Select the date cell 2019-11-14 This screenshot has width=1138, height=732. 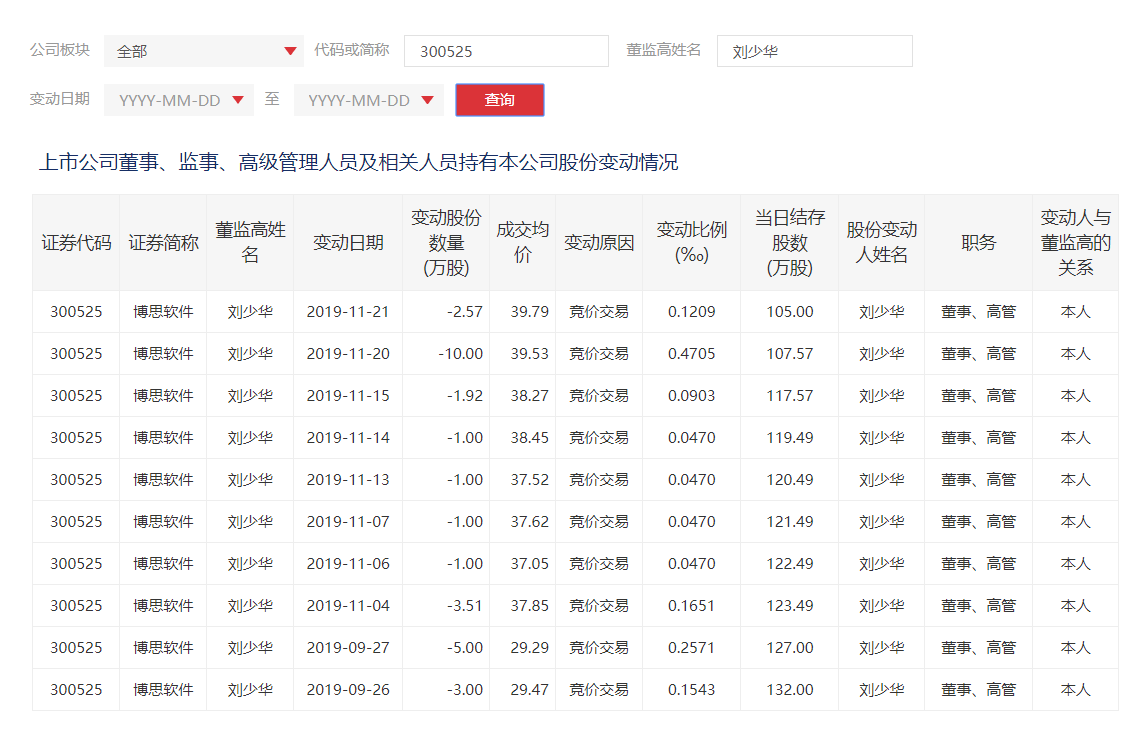point(348,438)
